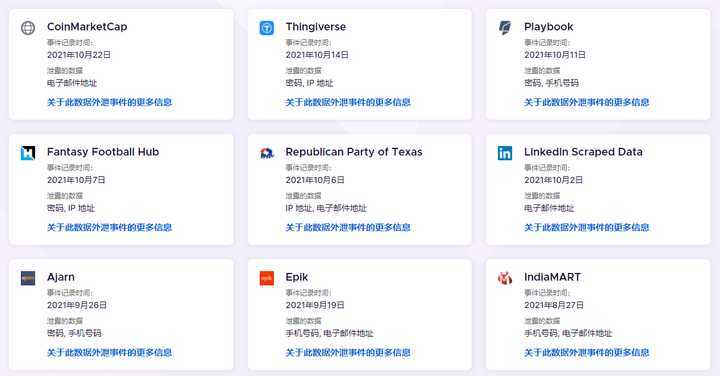Open more info link for CoinMarketCap breach
Image resolution: width=720 pixels, height=376 pixels.
tap(109, 102)
